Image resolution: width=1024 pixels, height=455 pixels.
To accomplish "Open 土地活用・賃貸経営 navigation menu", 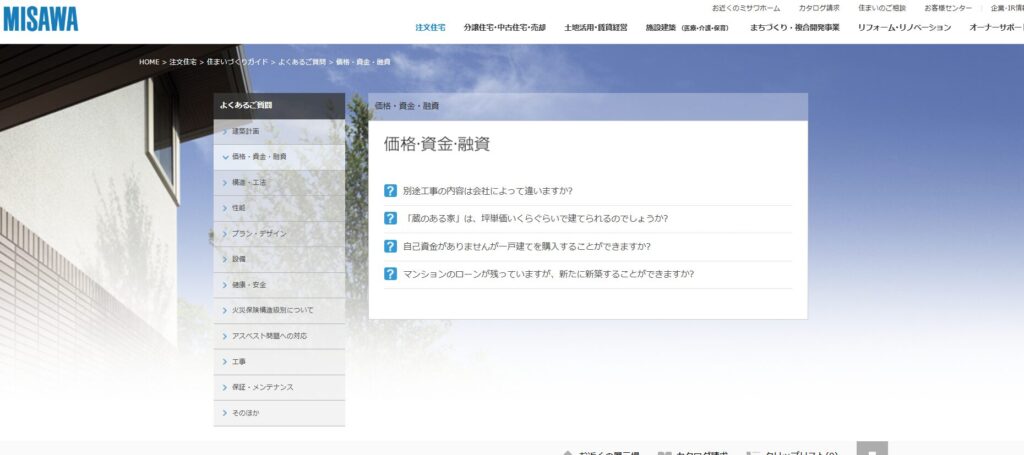I will [x=596, y=28].
